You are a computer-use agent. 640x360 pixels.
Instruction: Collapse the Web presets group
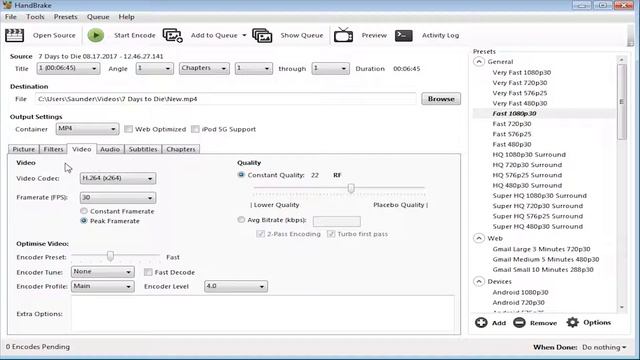pos(479,238)
